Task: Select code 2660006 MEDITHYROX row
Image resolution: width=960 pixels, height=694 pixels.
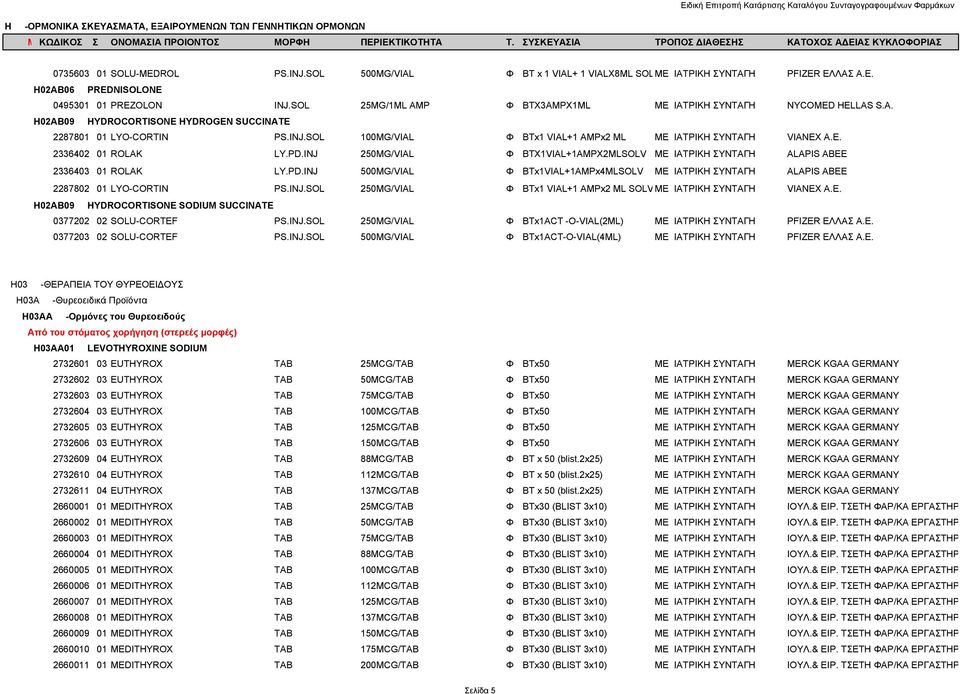Action: (506, 586)
